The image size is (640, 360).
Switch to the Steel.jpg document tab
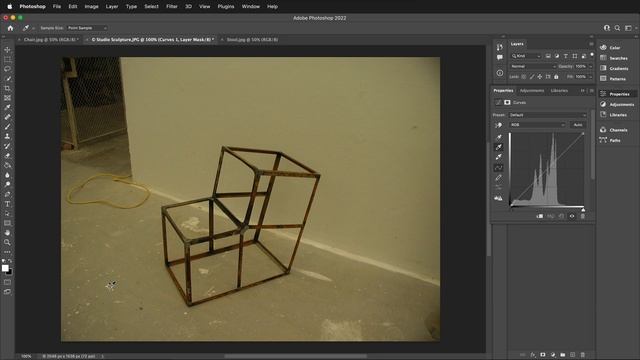[x=252, y=40]
